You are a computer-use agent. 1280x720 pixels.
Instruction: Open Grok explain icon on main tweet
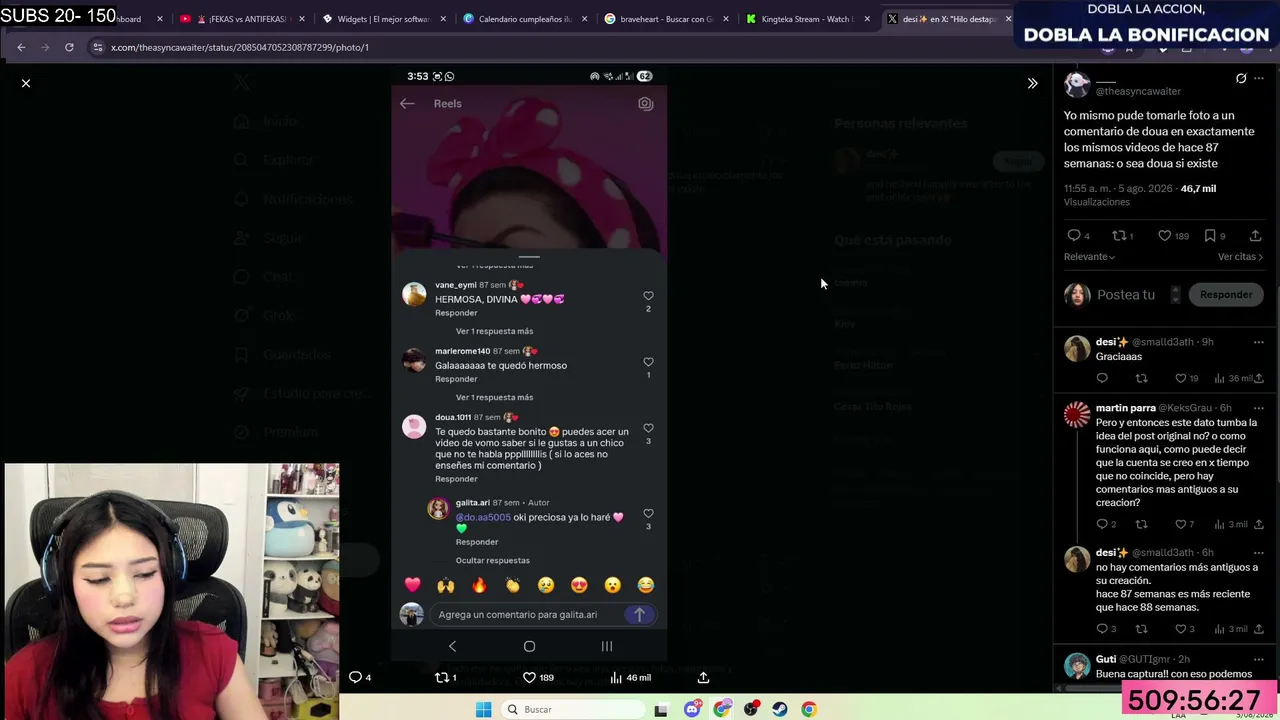point(1241,79)
